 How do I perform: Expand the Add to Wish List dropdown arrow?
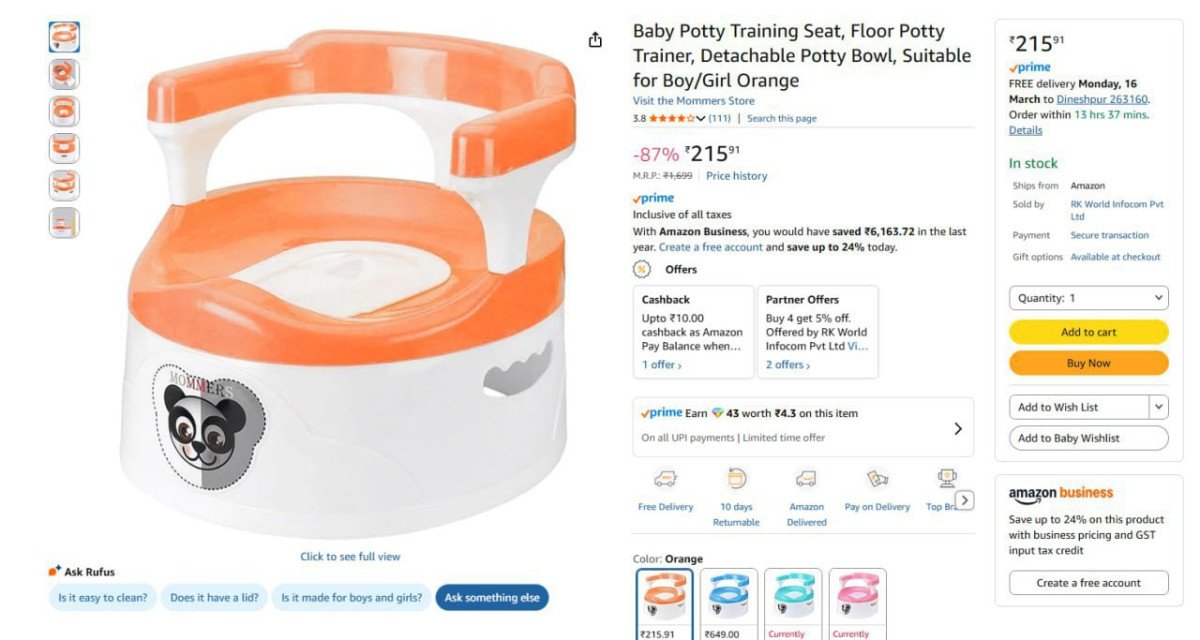[x=1158, y=407]
